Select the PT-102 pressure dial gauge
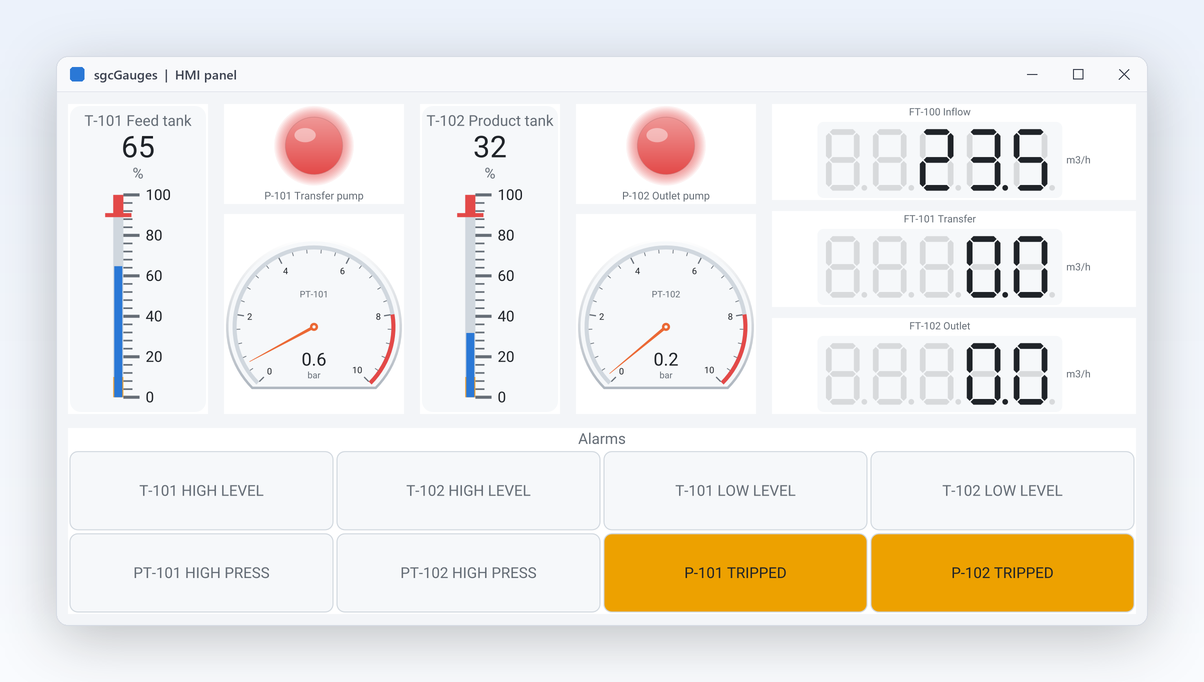Screen dimensions: 1204x682 (666, 316)
